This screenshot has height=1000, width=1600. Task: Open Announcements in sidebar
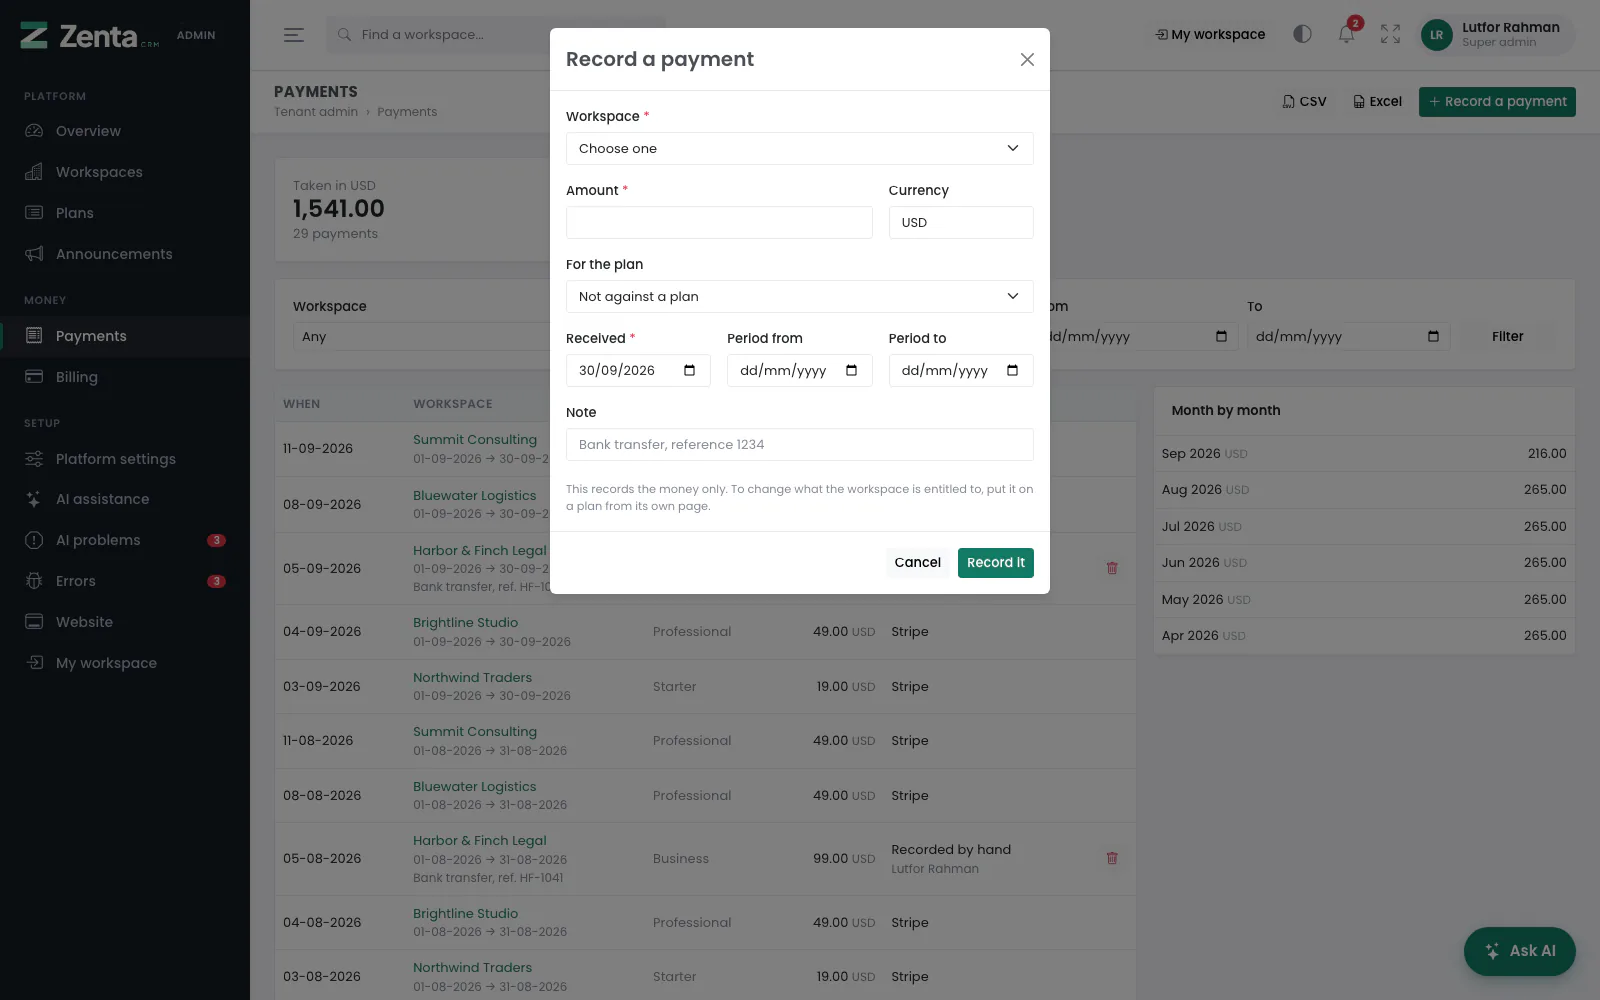[125, 254]
